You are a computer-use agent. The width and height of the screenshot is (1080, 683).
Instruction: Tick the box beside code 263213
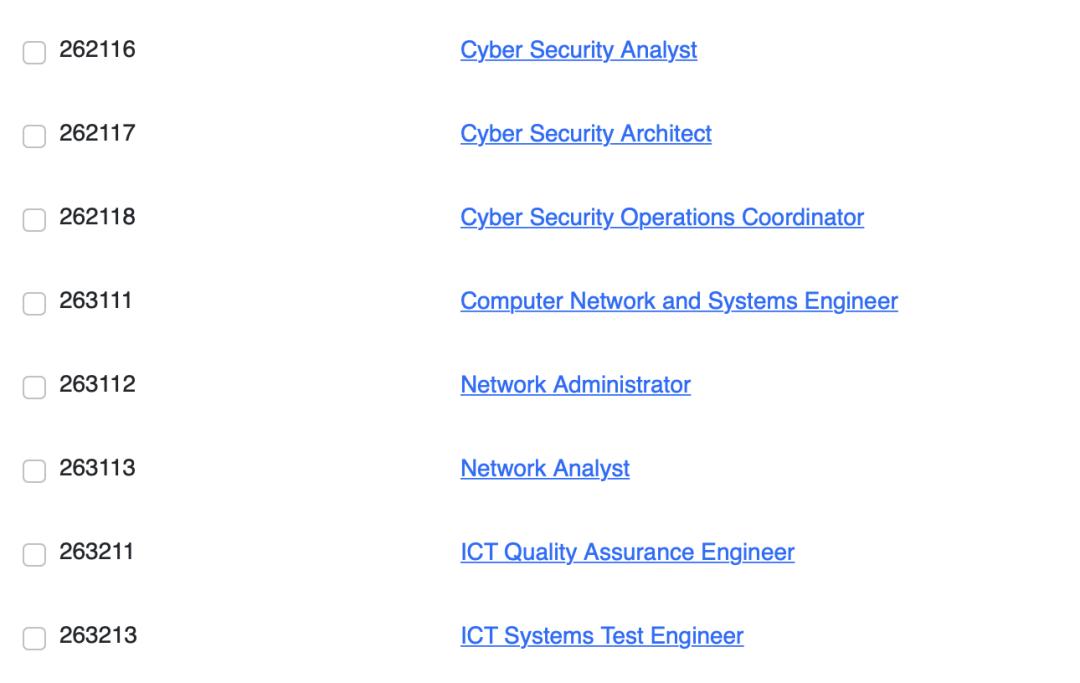[x=34, y=638]
